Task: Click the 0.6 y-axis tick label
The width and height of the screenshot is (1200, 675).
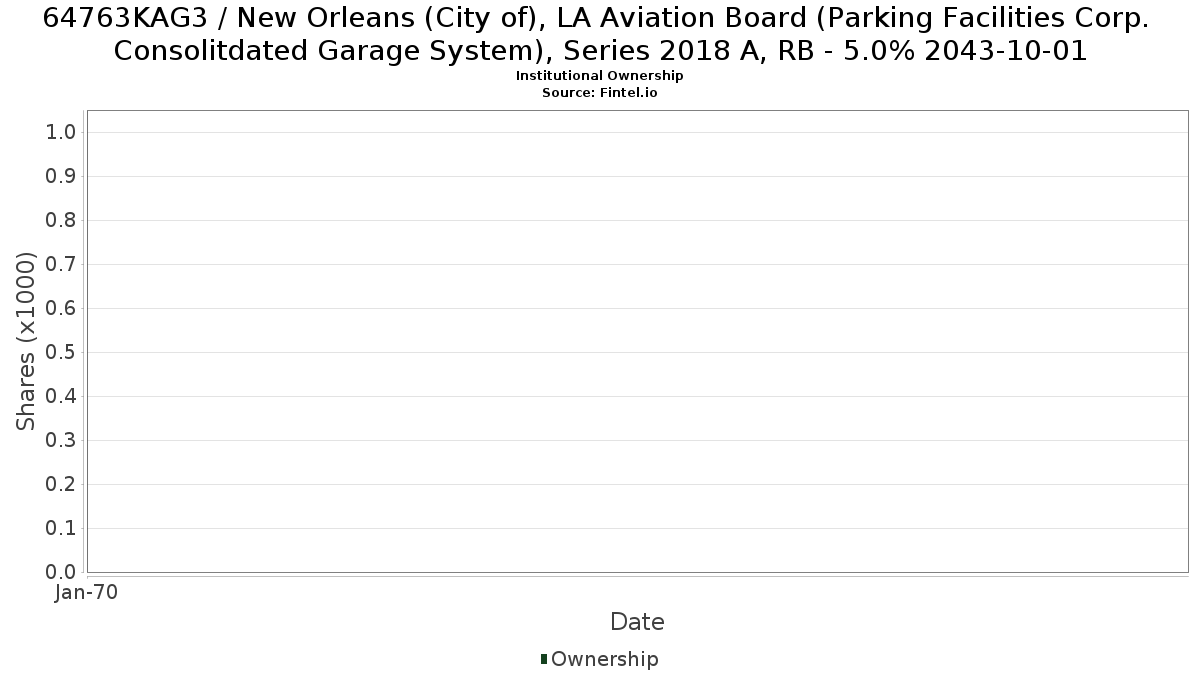Action: point(62,308)
